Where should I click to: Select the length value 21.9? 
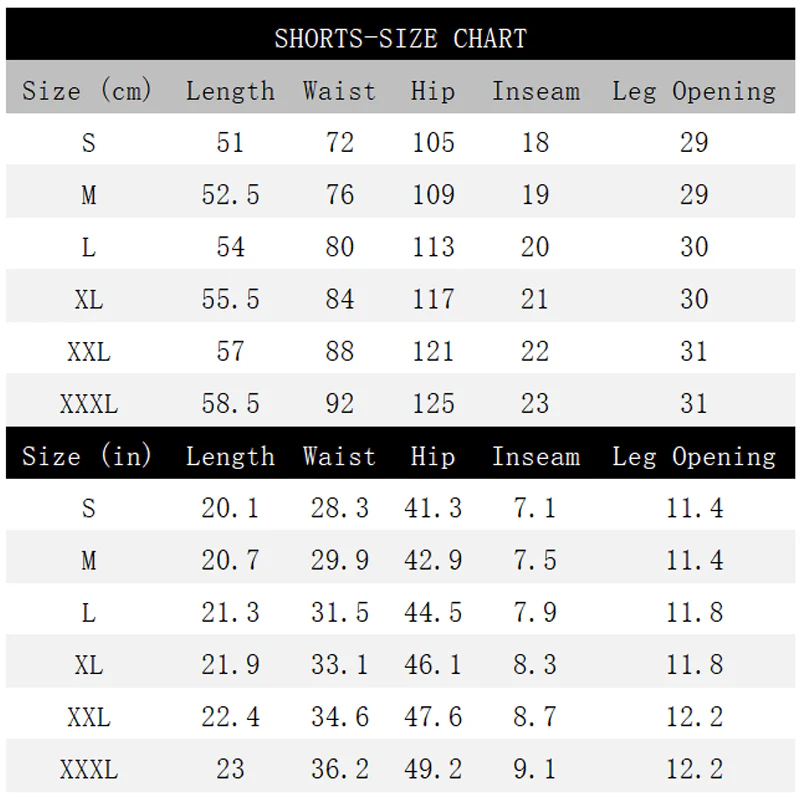[x=231, y=664]
